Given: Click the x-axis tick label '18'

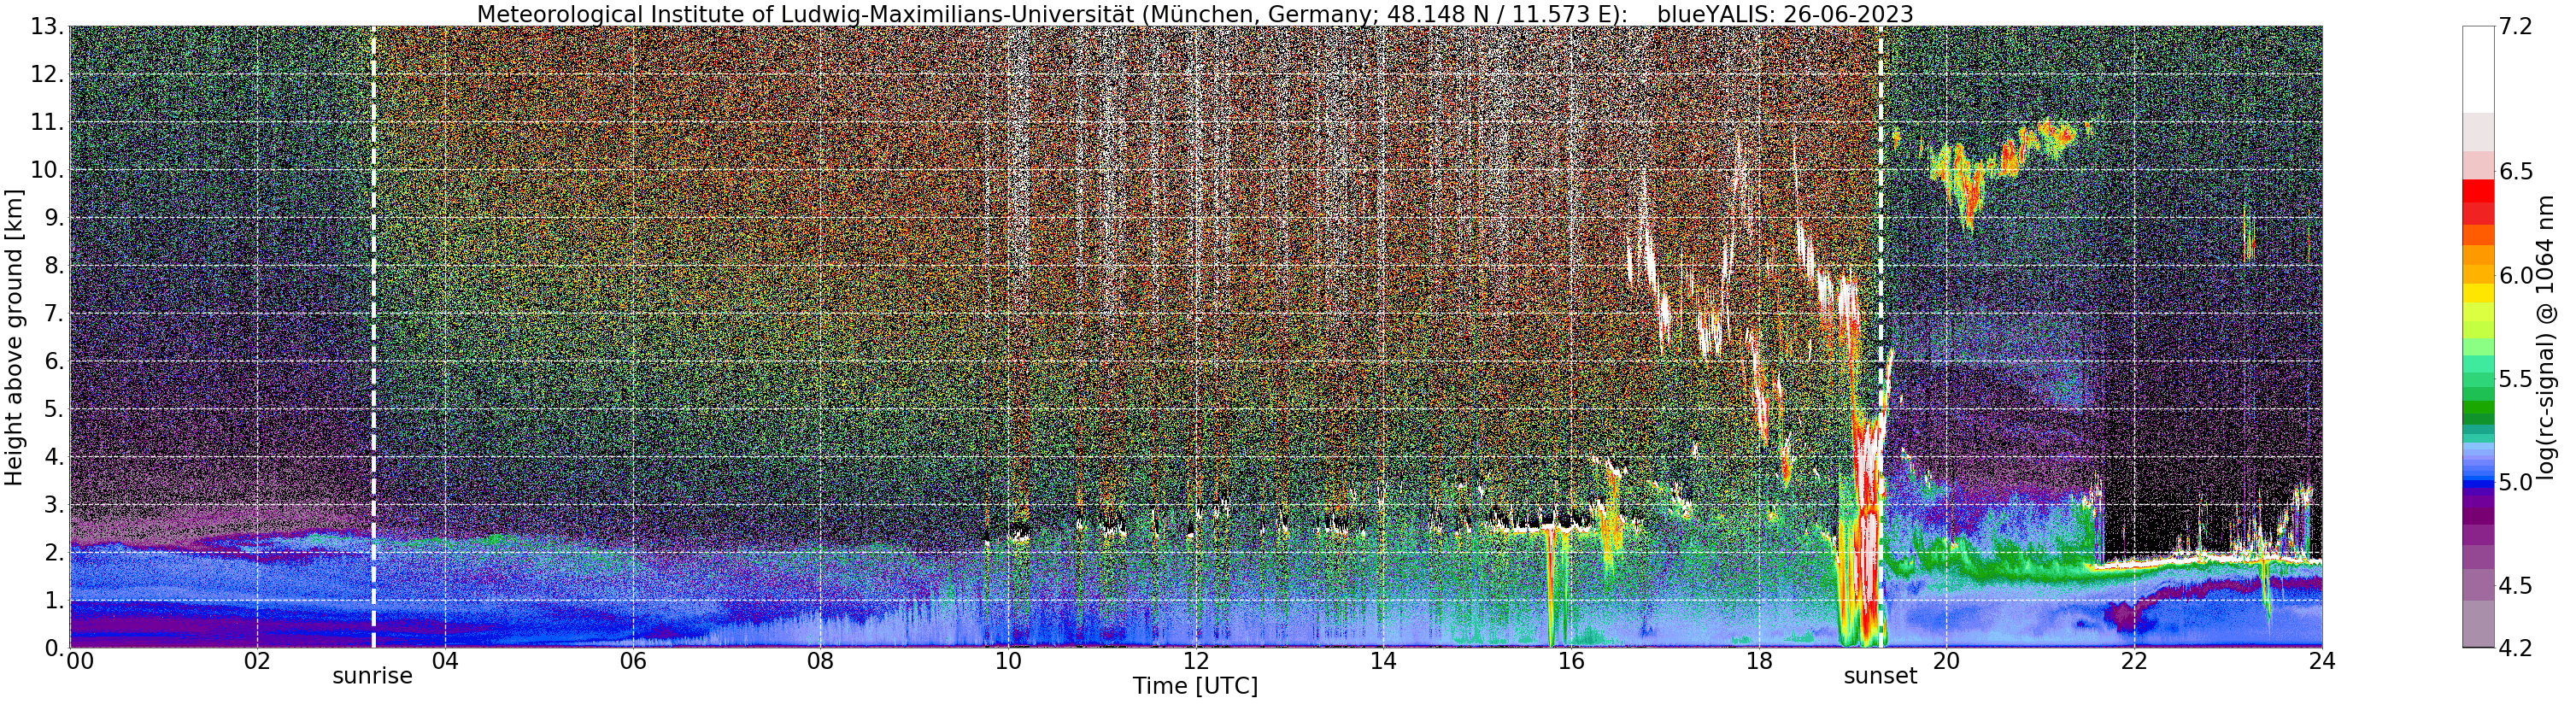Looking at the screenshot, I should click(x=1759, y=661).
